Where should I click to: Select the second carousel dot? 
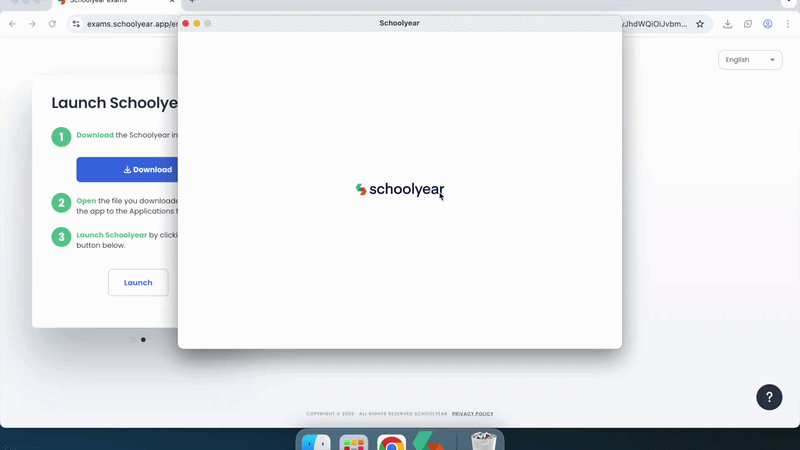(143, 340)
